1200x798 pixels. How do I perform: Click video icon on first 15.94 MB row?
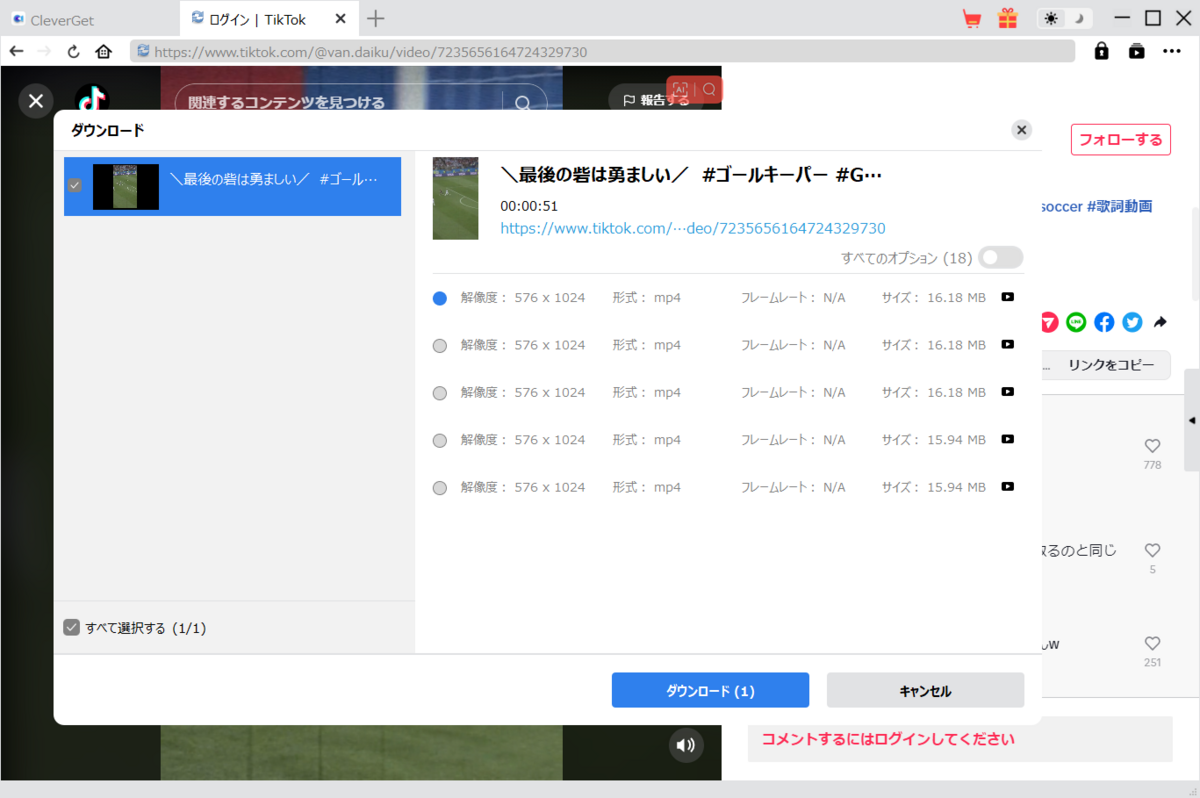(1008, 439)
